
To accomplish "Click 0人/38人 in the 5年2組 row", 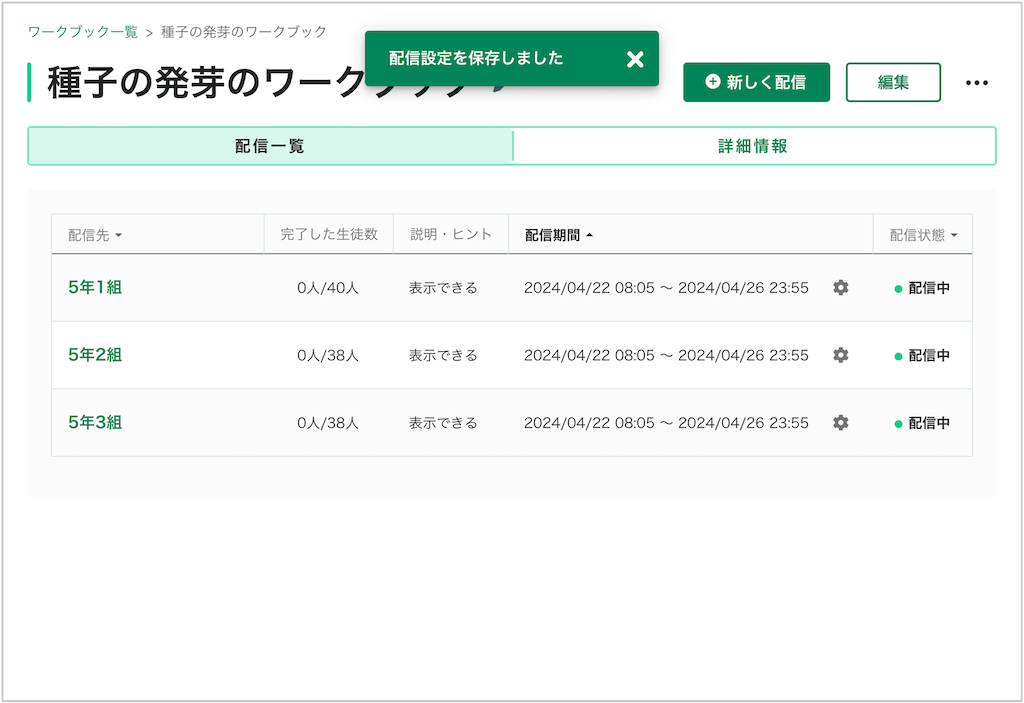I will [328, 355].
